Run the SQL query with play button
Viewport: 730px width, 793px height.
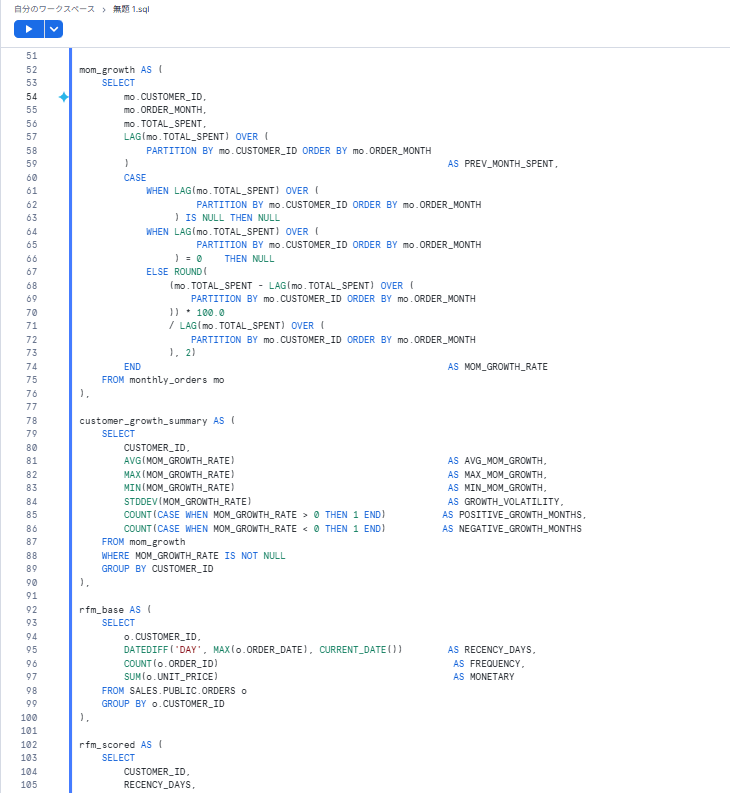pyautogui.click(x=29, y=29)
